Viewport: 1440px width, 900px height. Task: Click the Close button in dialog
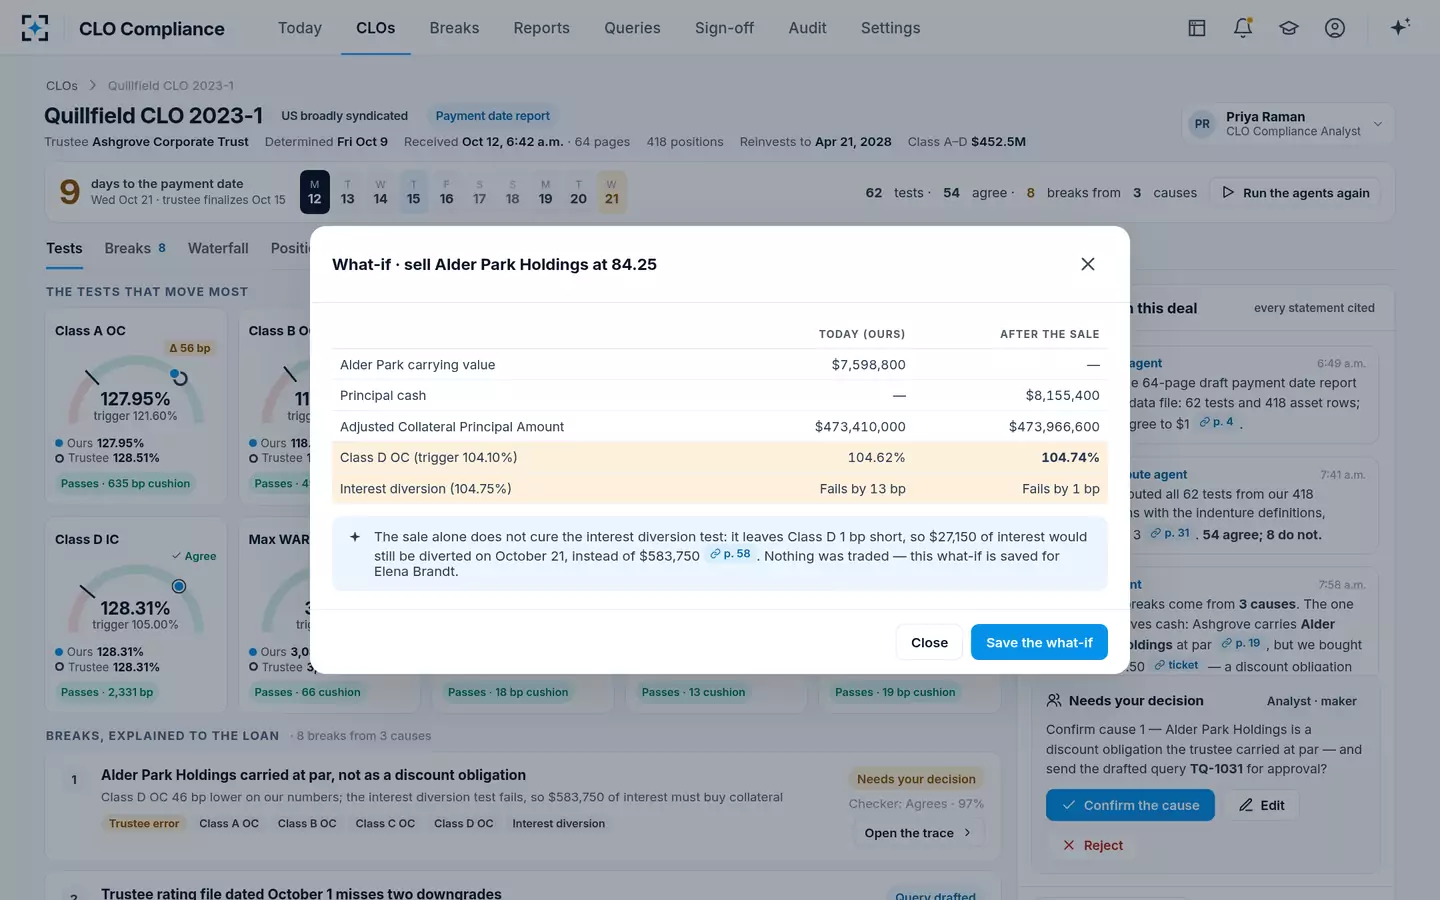point(929,642)
